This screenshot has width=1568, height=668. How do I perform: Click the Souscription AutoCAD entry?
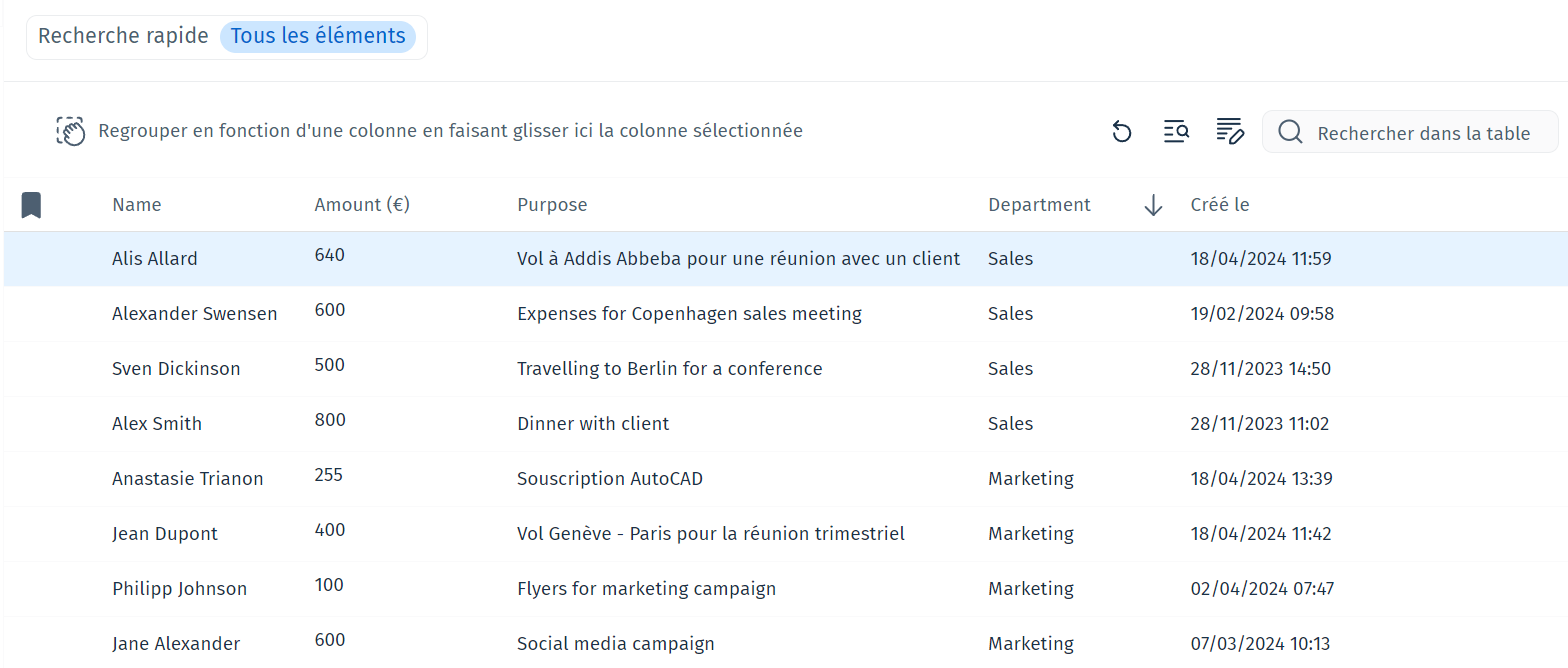point(610,479)
